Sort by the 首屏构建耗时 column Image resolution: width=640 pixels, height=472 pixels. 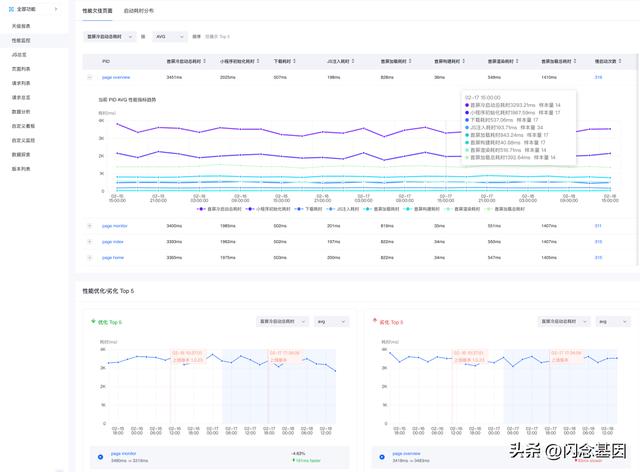(464, 61)
